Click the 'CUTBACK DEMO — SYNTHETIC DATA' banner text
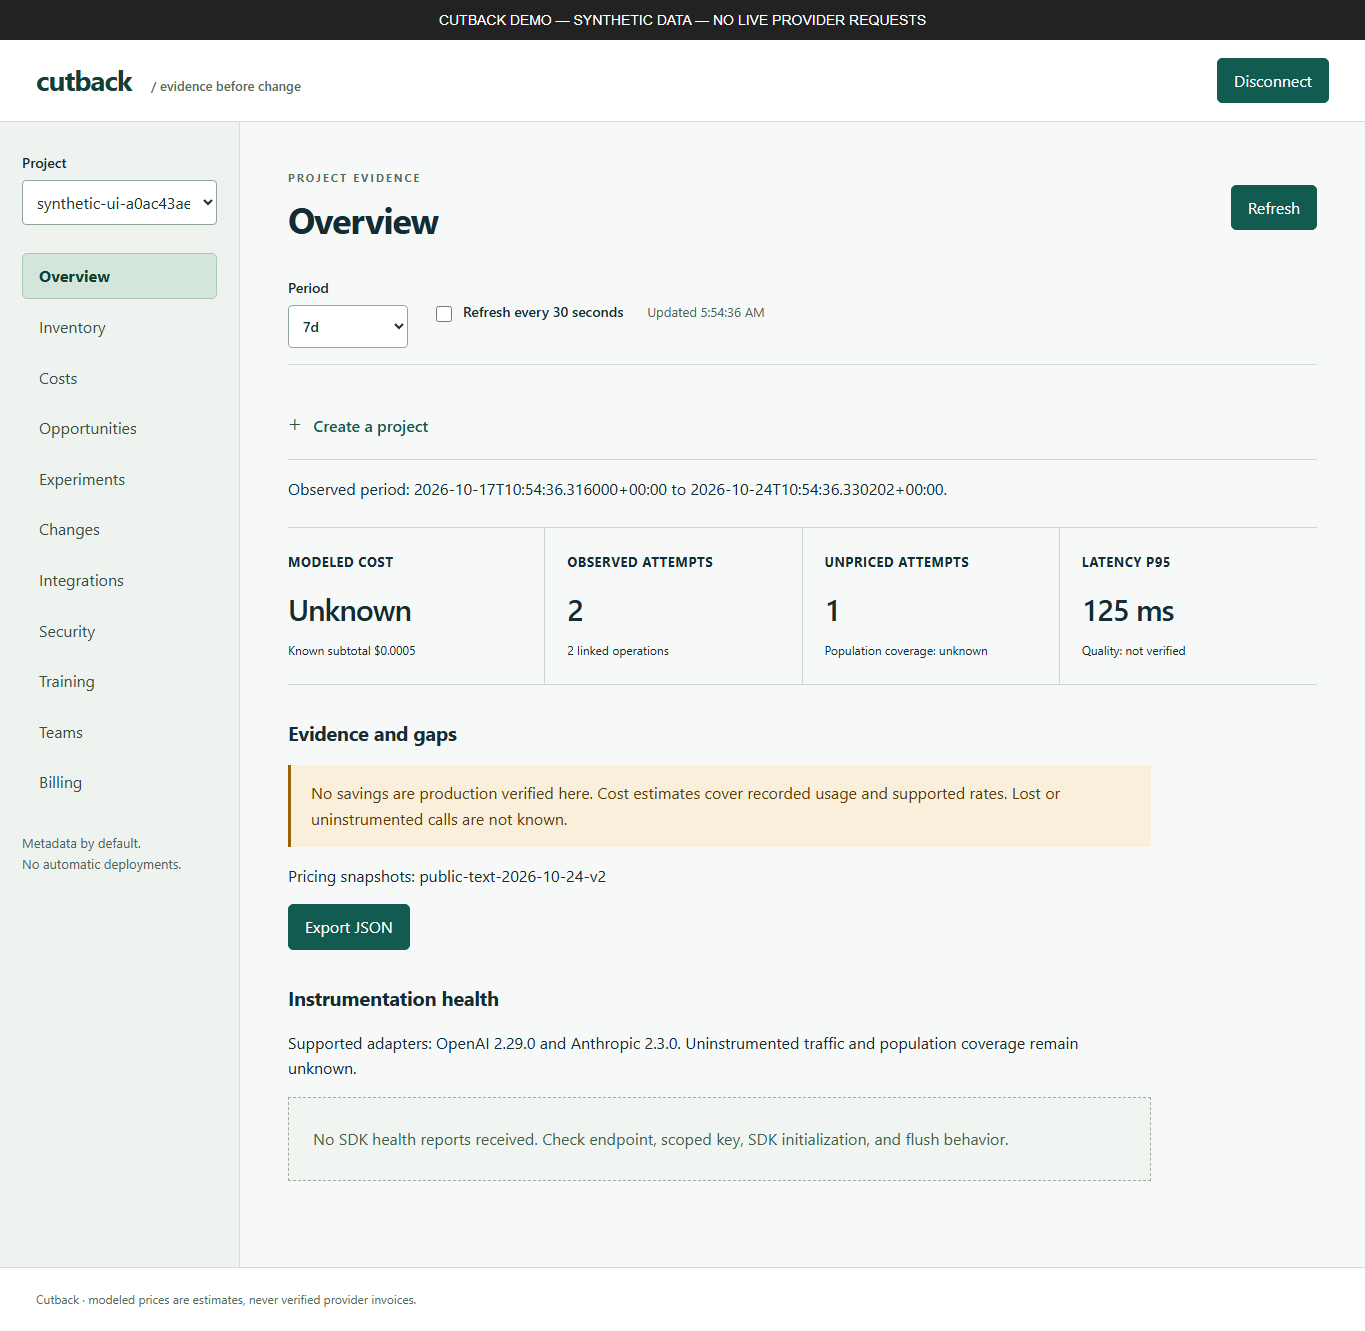 682,20
